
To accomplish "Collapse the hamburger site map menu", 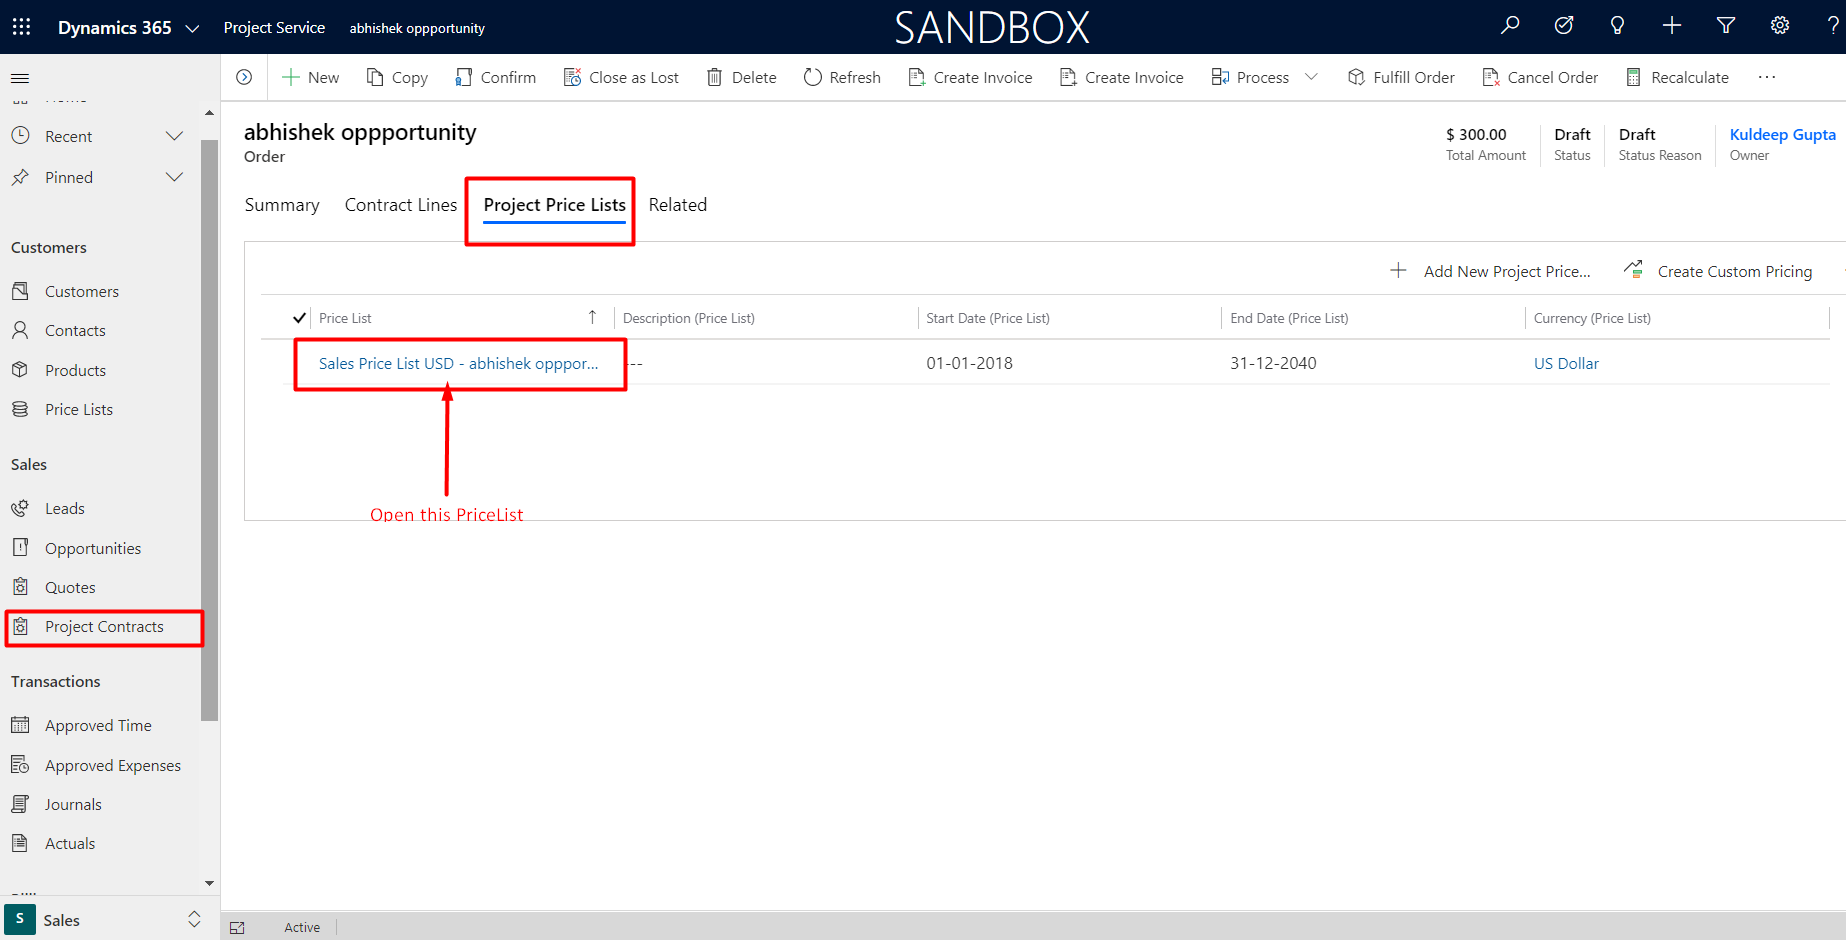I will click(x=20, y=78).
